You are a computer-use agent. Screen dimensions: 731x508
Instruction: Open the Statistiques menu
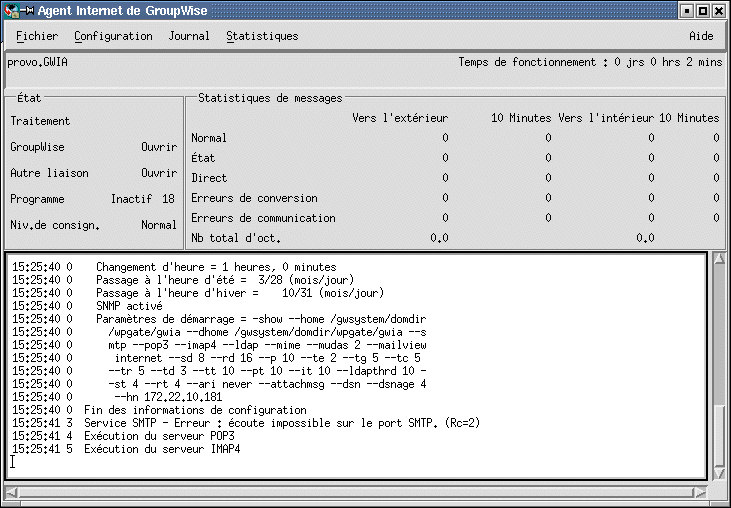[262, 36]
